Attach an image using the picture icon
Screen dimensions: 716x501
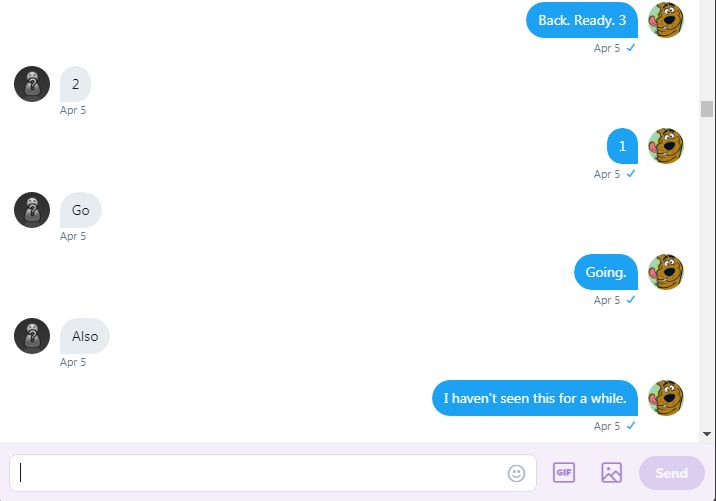click(611, 472)
